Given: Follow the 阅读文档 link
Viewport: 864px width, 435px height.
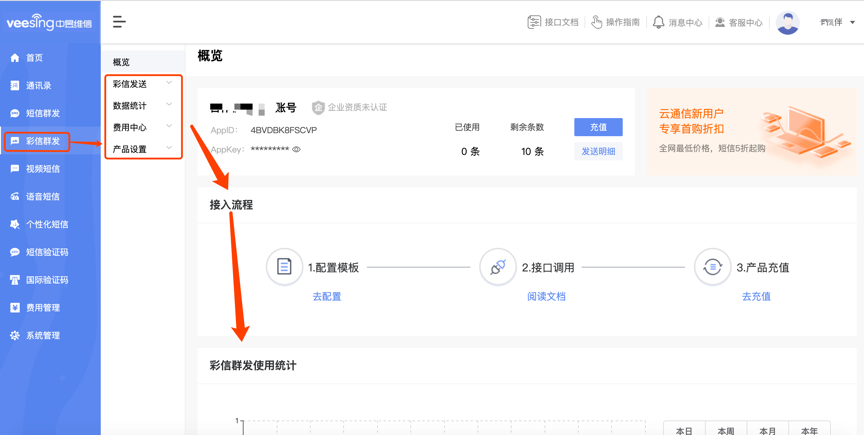Looking at the screenshot, I should (546, 297).
